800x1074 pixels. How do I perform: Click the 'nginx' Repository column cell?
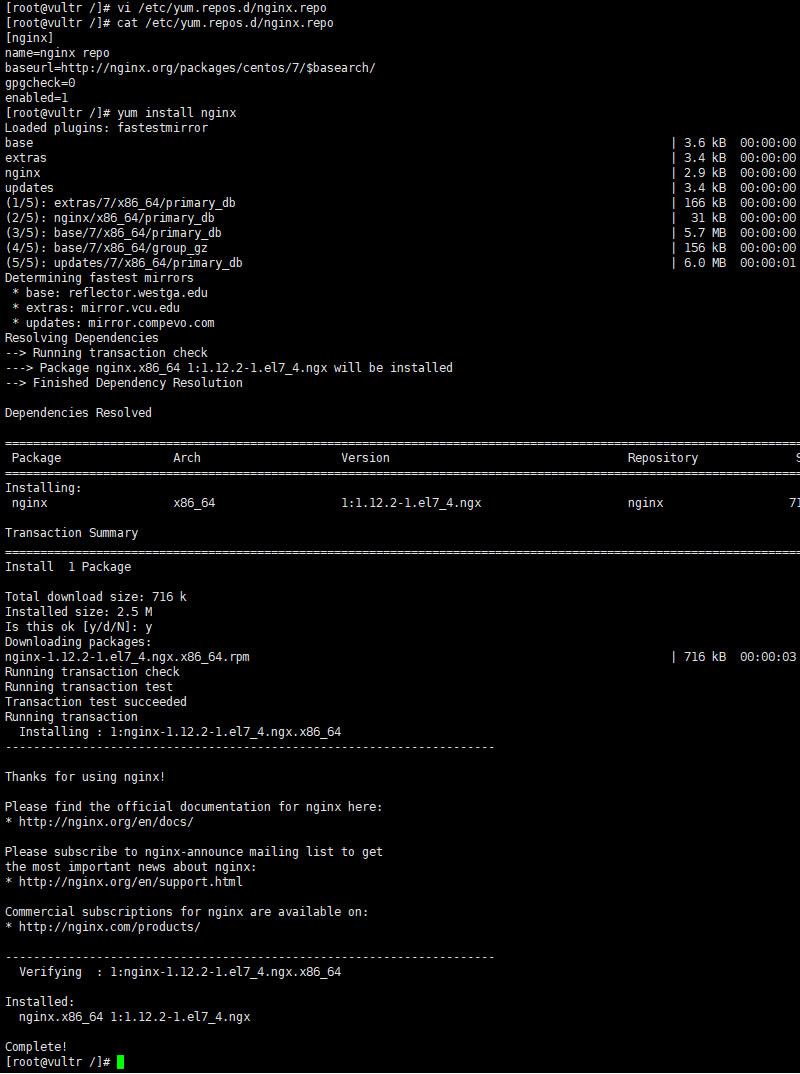(x=645, y=503)
